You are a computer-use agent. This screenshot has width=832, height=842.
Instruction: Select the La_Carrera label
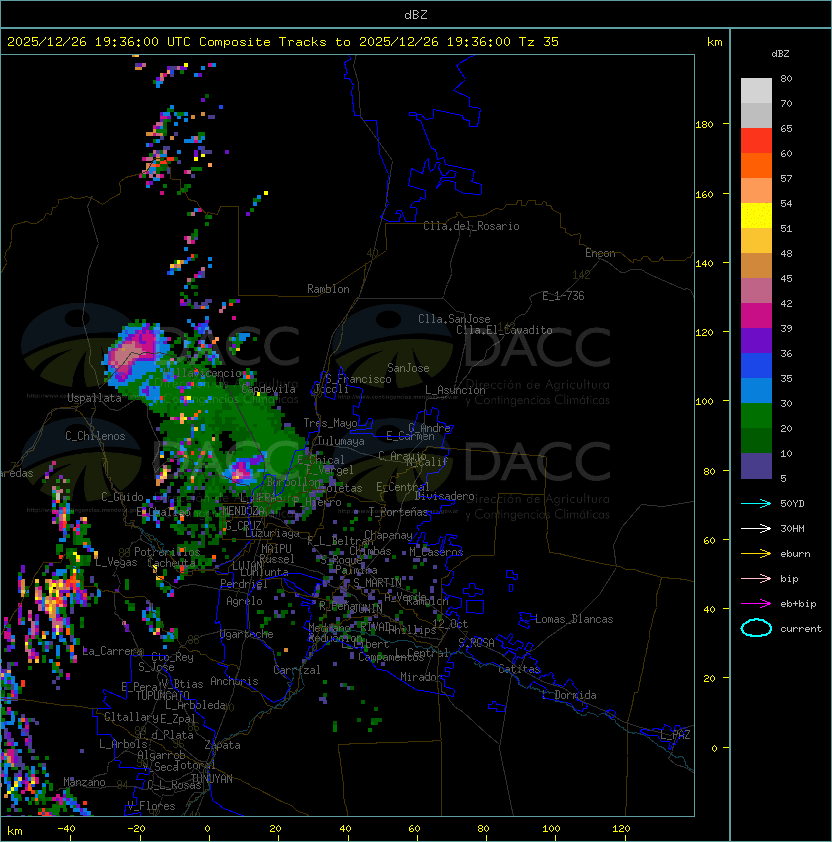tap(113, 651)
